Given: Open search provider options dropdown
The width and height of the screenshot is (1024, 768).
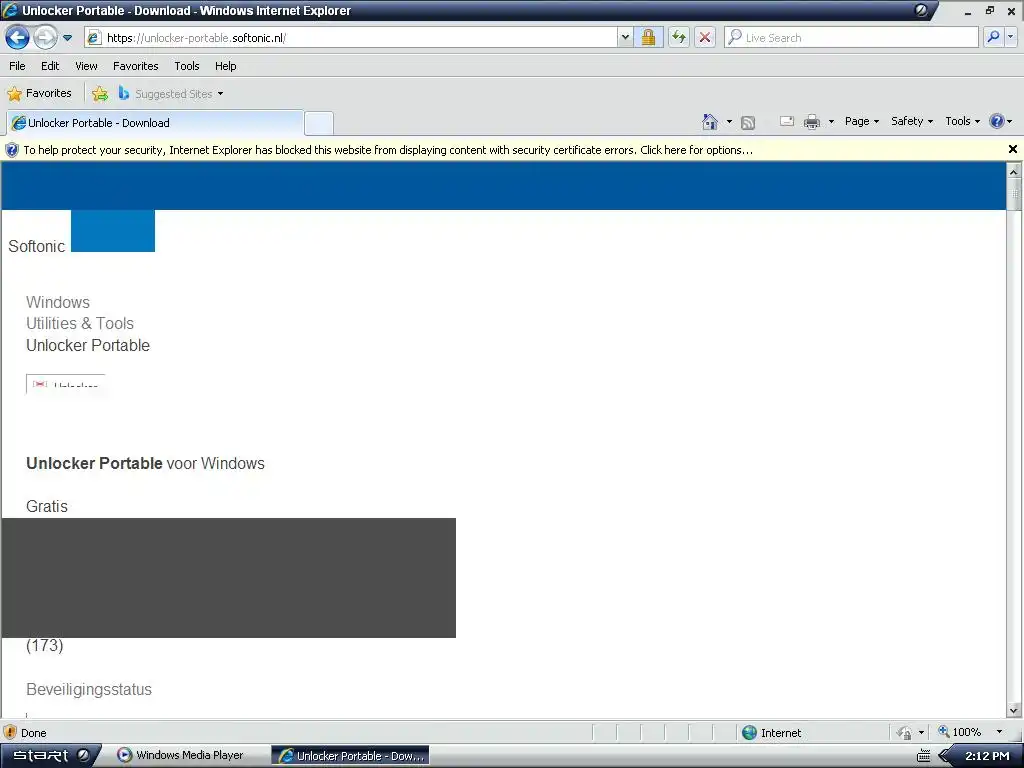Looking at the screenshot, I should tap(1011, 37).
